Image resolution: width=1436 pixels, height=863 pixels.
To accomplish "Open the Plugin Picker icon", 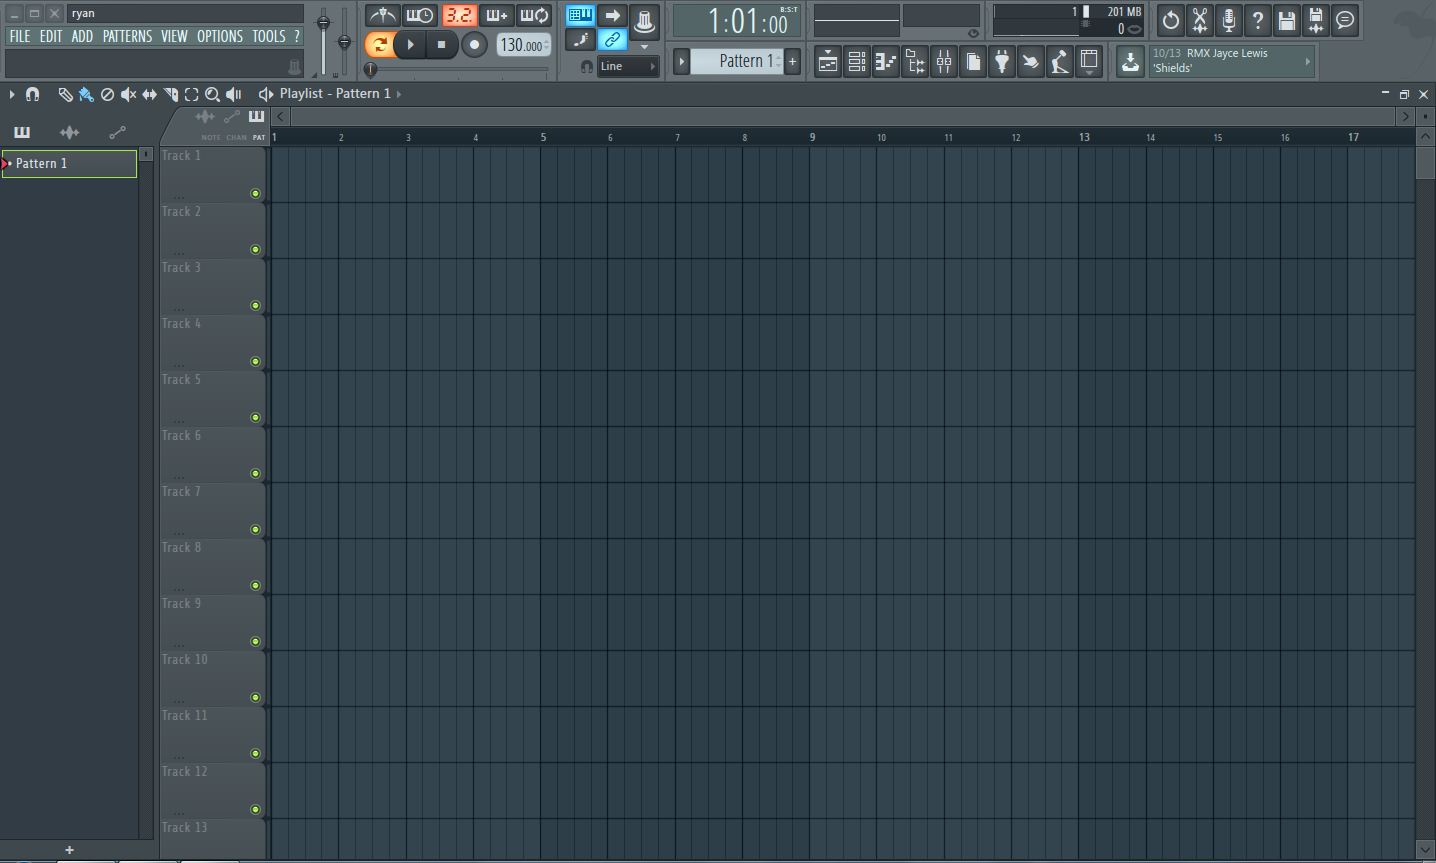I will 1001,61.
